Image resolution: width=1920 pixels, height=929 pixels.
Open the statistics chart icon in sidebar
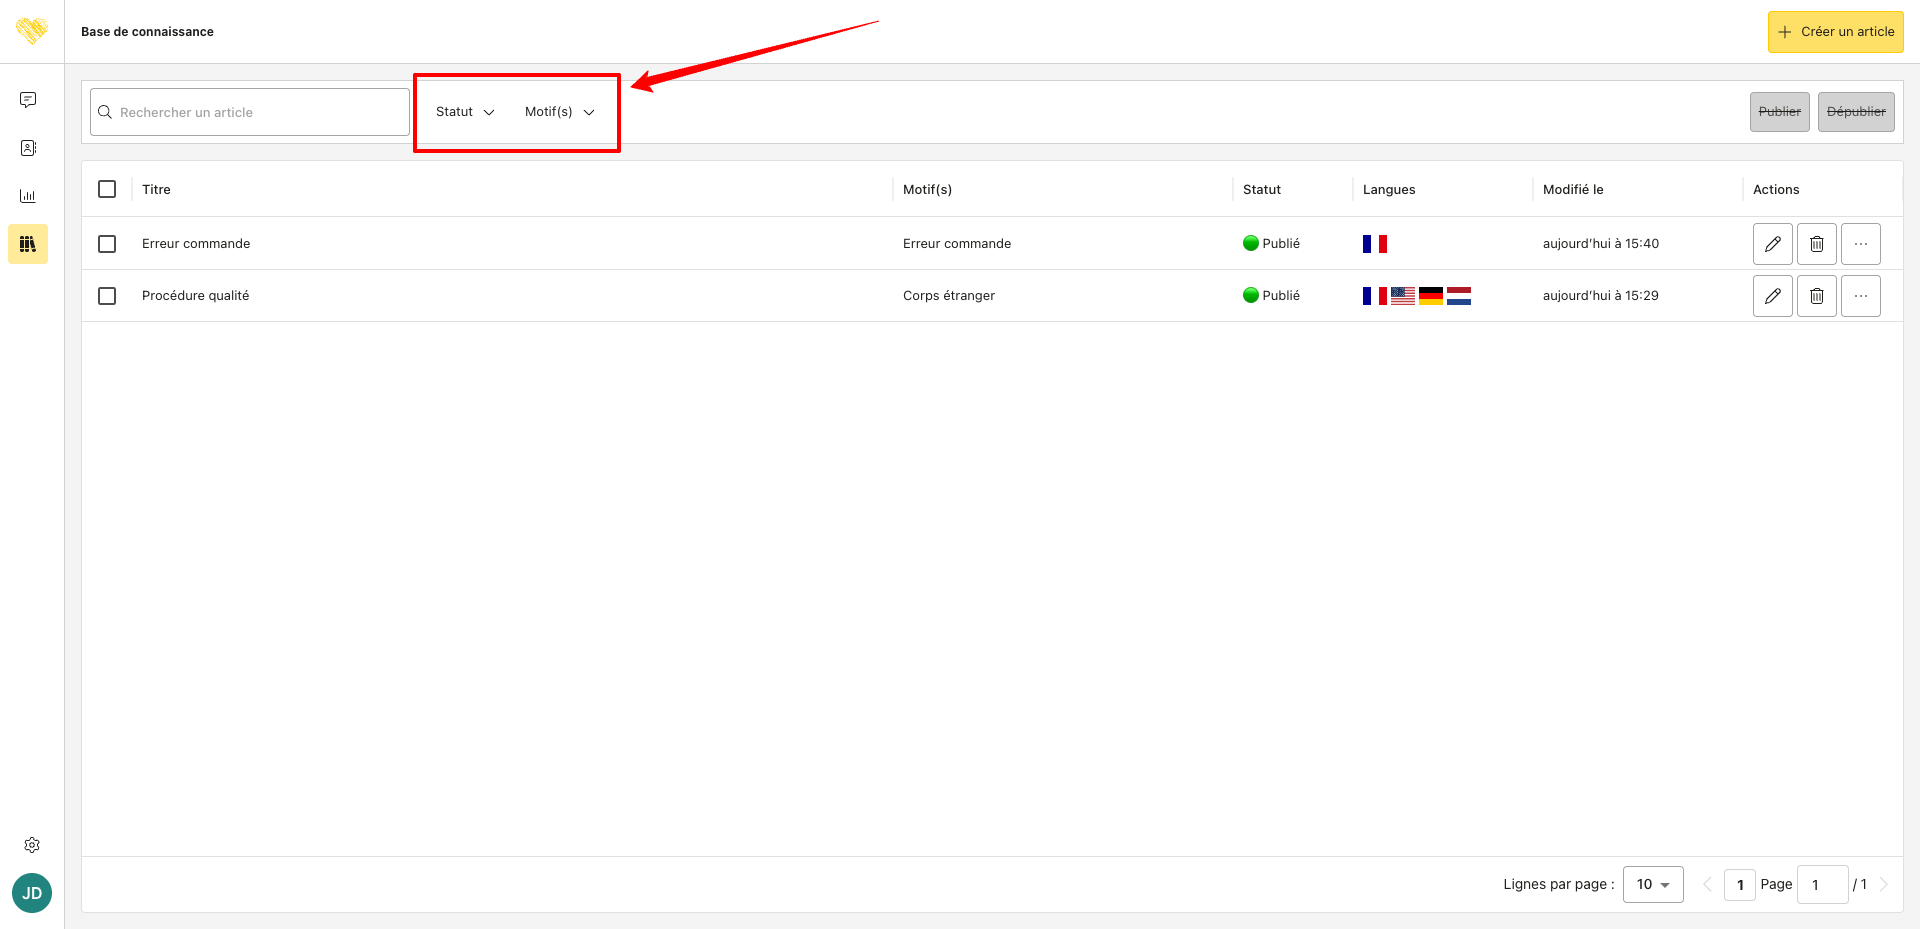point(28,196)
